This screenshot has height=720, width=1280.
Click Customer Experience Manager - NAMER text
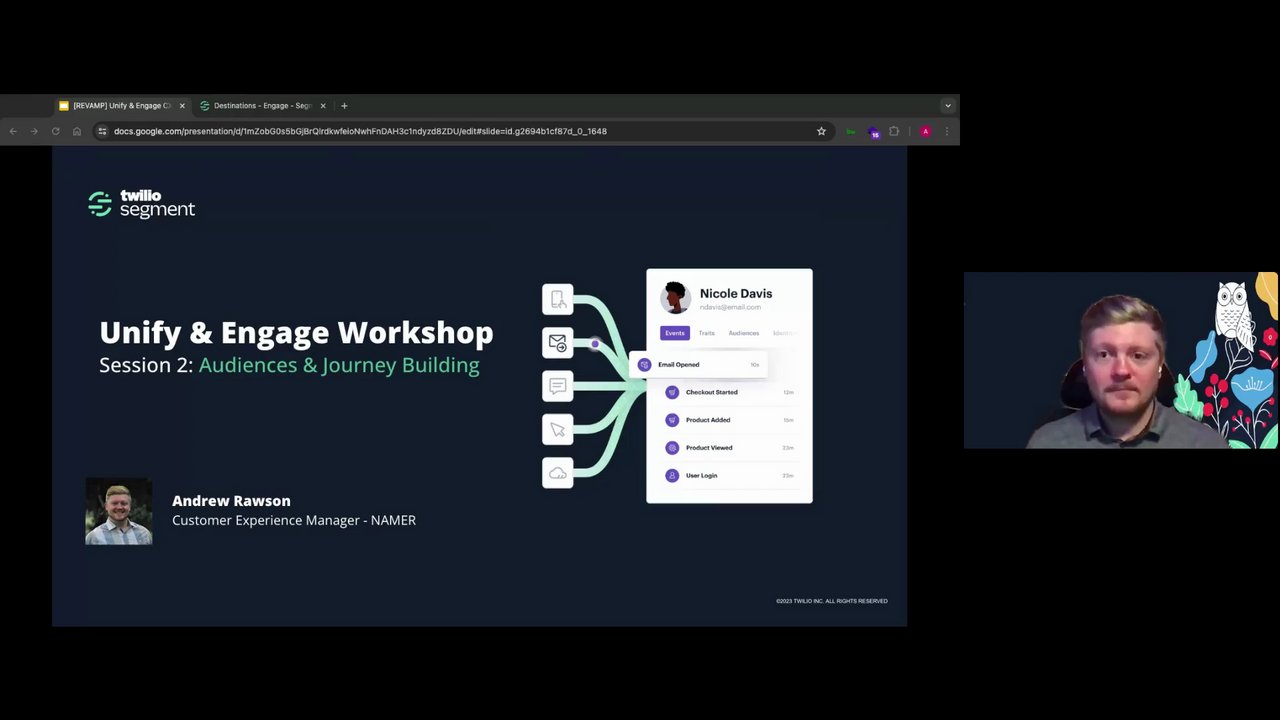click(x=294, y=520)
